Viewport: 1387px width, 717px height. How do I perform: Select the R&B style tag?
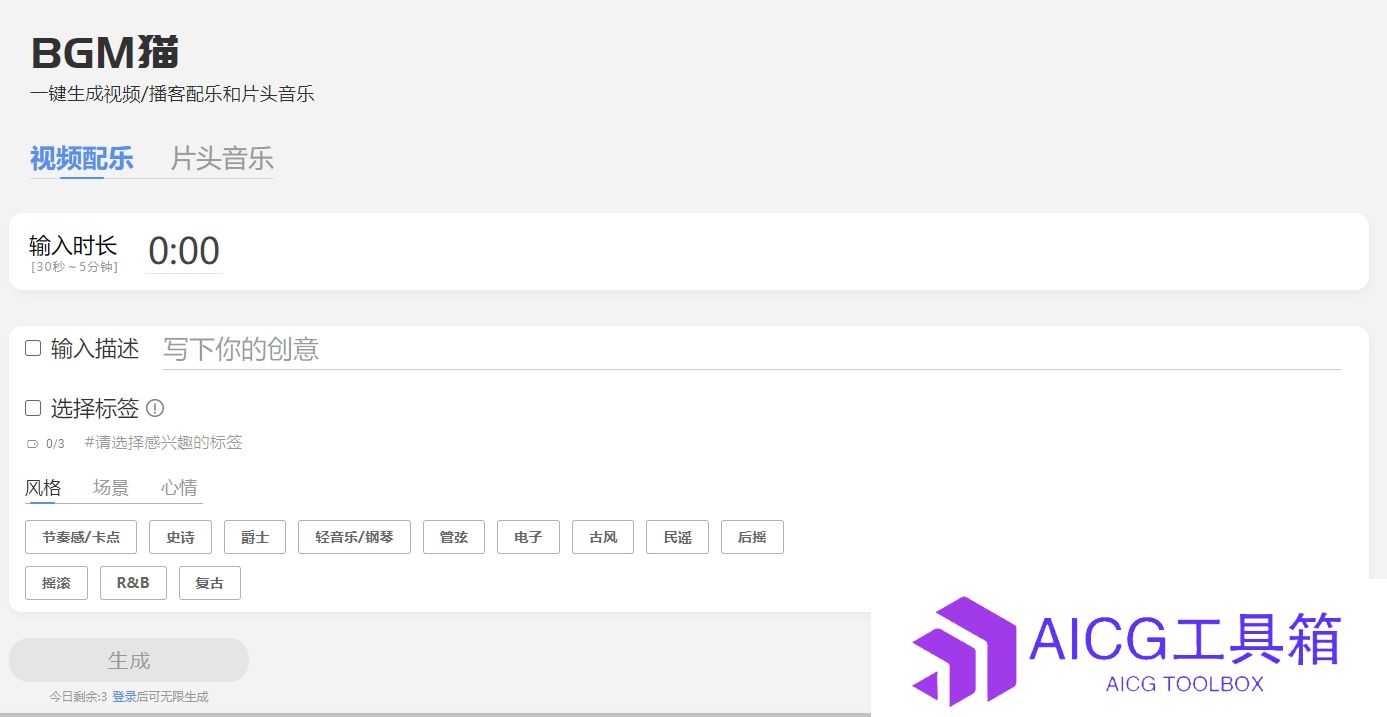pyautogui.click(x=133, y=583)
